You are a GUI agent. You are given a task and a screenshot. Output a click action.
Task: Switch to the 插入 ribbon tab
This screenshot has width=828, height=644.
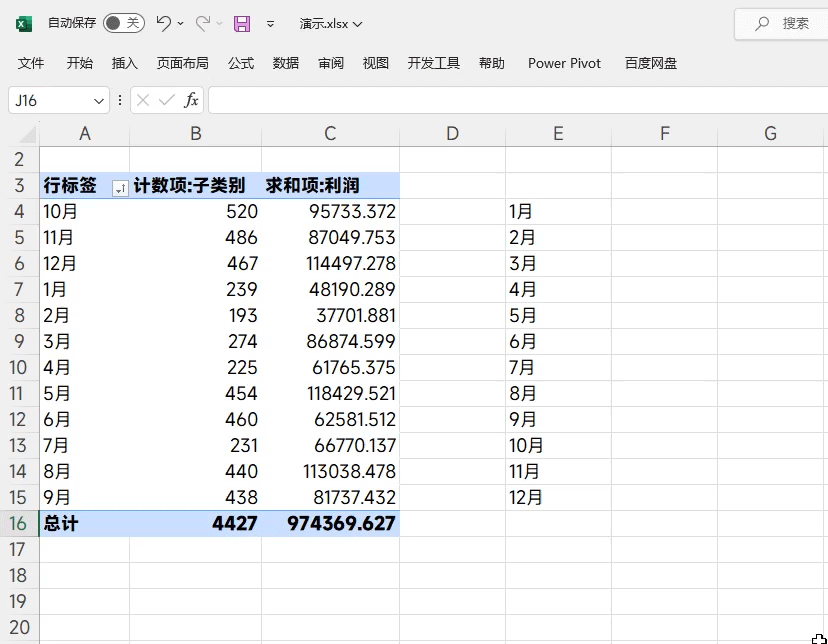[125, 63]
